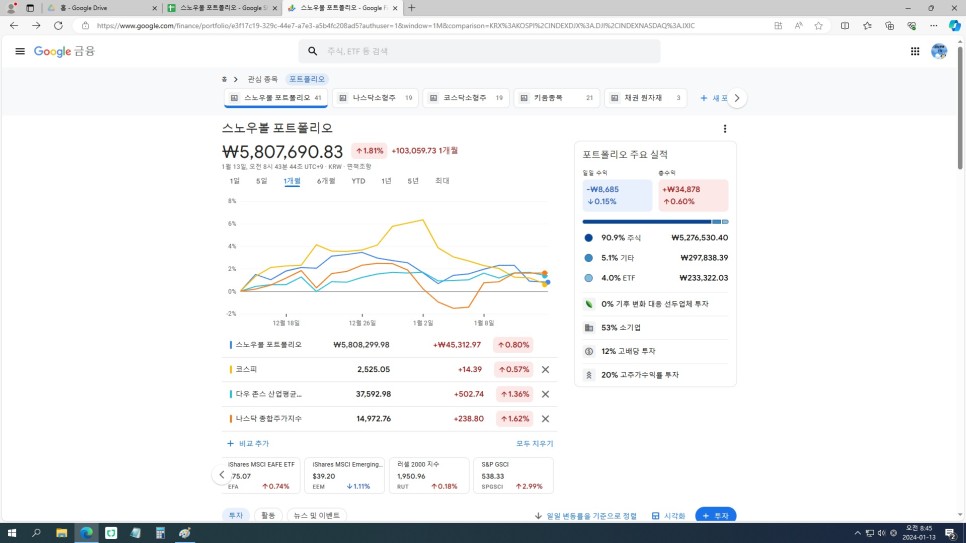The width and height of the screenshot is (966, 543).
Task: Open the Google account avatar
Action: click(x=939, y=51)
